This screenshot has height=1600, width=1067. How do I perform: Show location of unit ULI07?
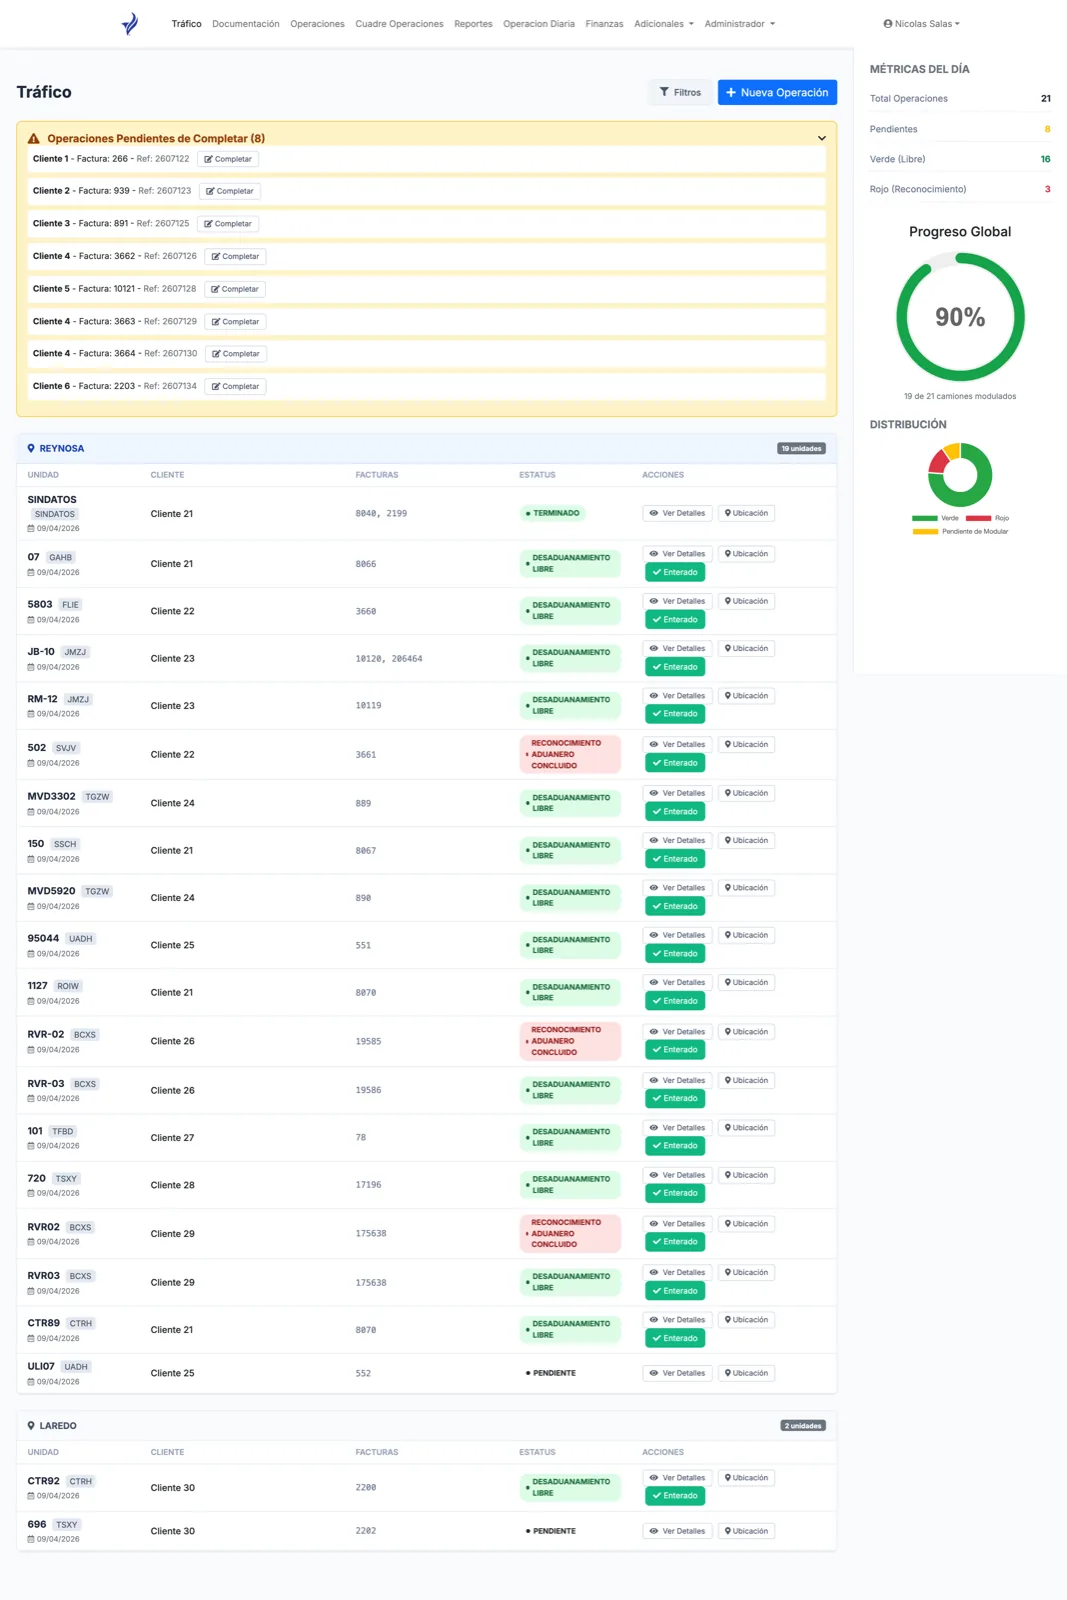(x=746, y=1373)
